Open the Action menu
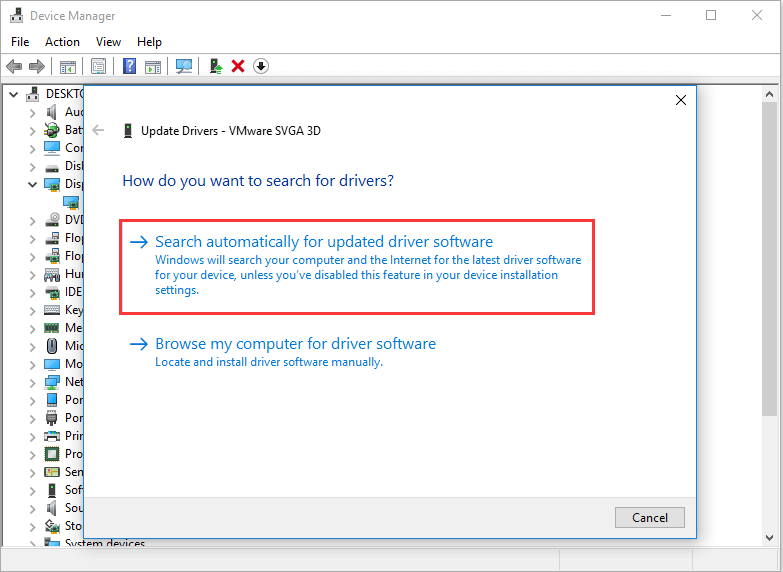 coord(62,42)
